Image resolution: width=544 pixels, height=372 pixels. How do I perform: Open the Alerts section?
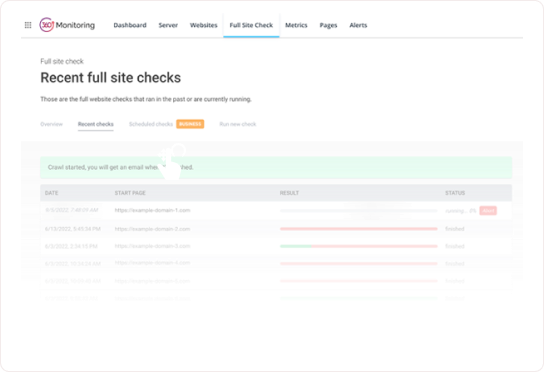[358, 25]
